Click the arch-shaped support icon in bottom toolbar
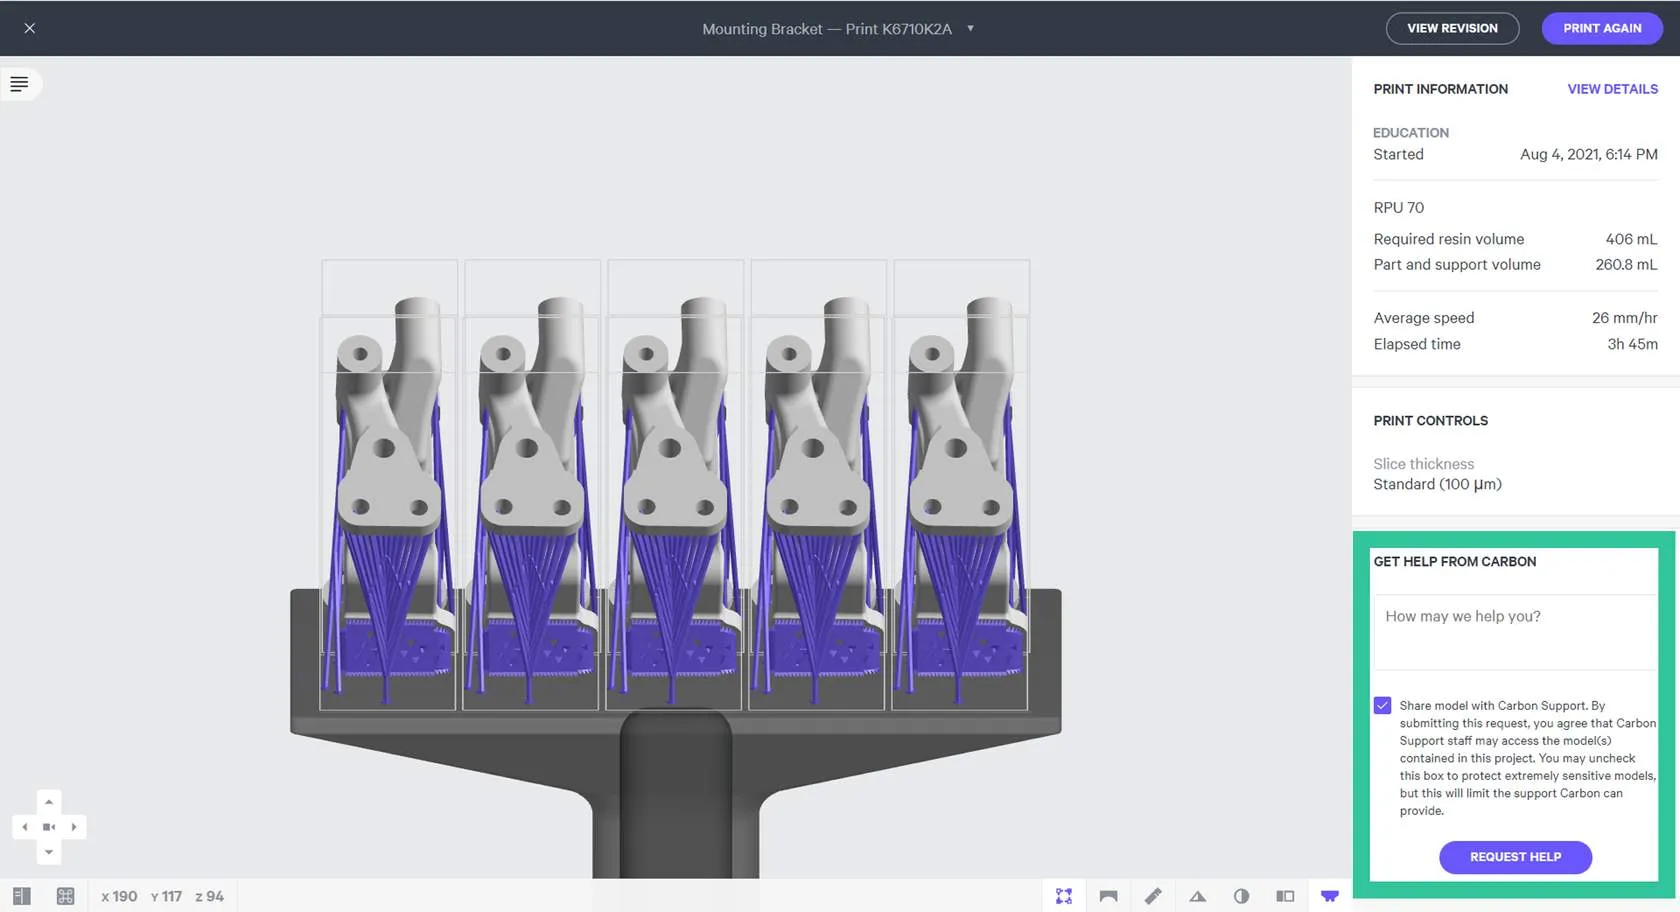 pyautogui.click(x=1108, y=896)
